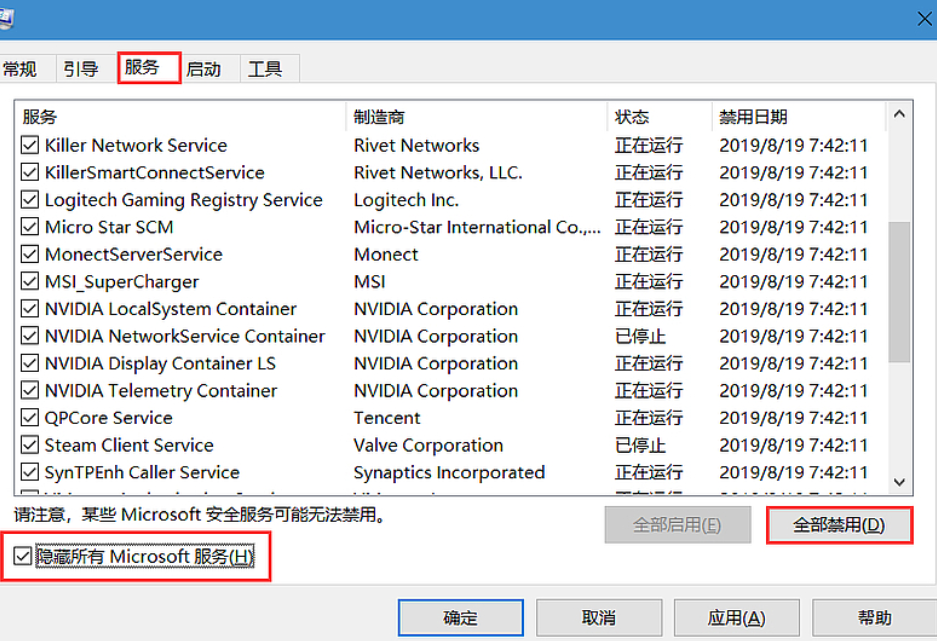937x641 pixels.
Task: Uncheck Hide all Microsoft services checkbox
Action: point(23,556)
